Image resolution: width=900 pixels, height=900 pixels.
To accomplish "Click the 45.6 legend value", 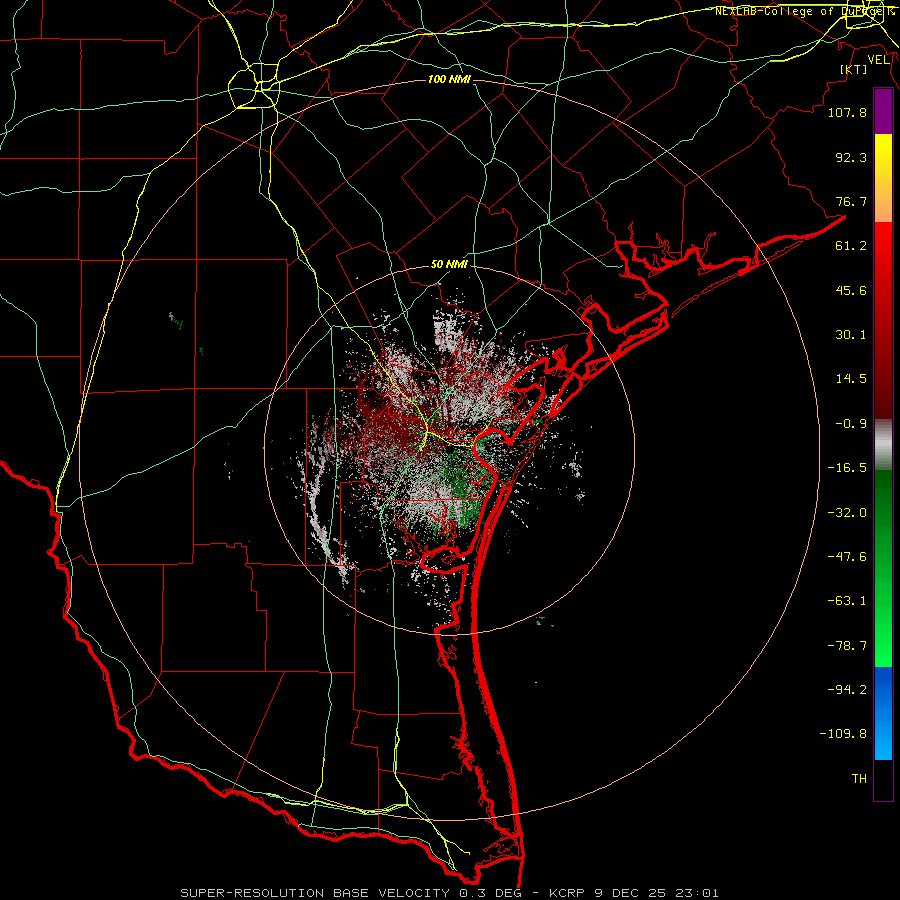I will coord(851,290).
